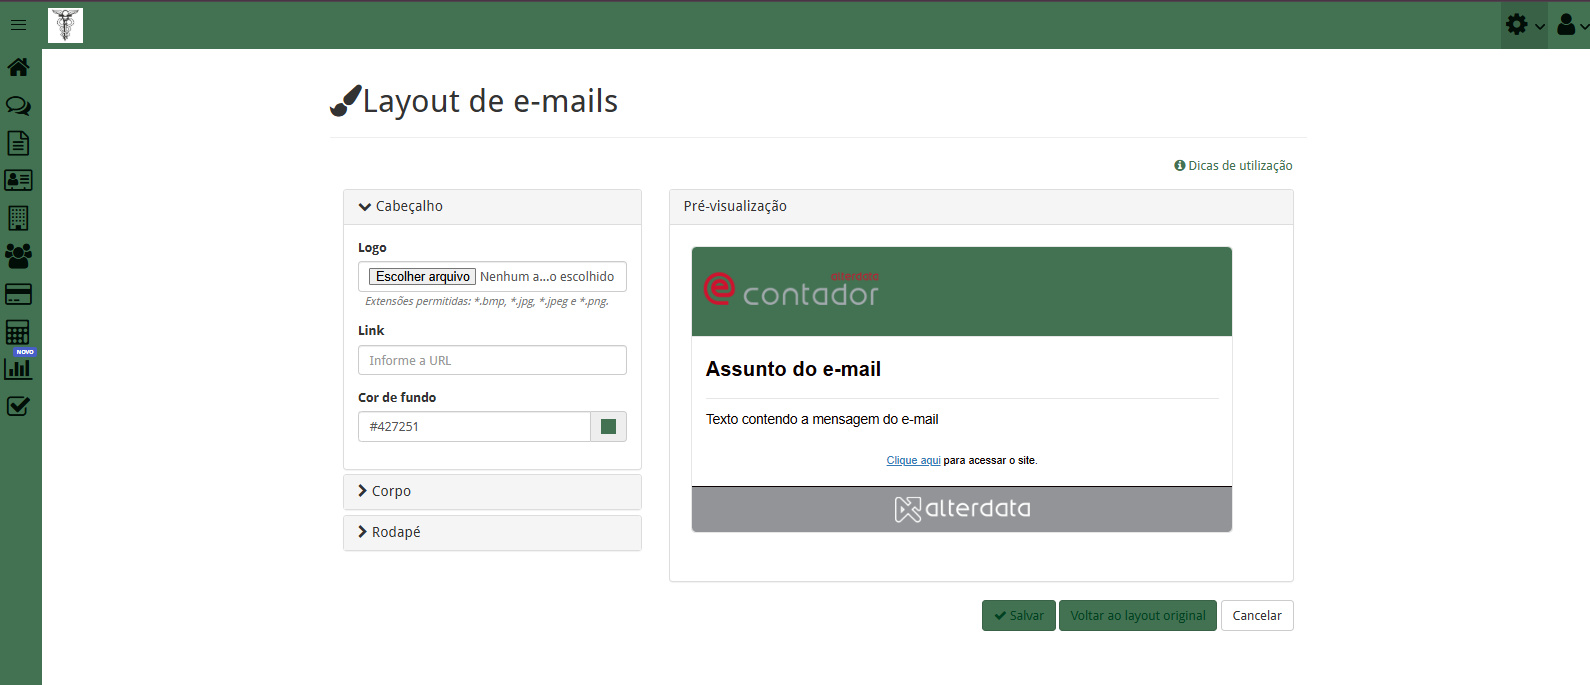Open the building sidebar icon
This screenshot has width=1590, height=685.
click(x=18, y=218)
